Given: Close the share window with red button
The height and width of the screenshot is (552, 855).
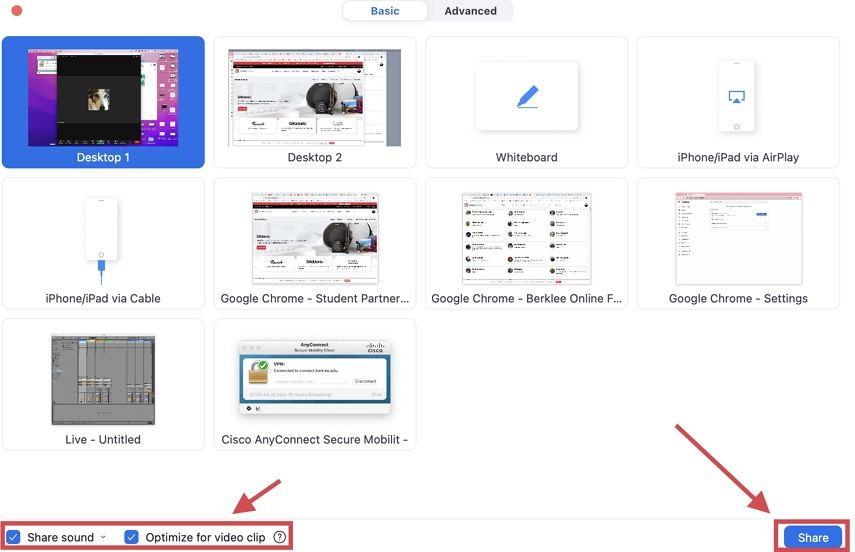Looking at the screenshot, I should (17, 10).
